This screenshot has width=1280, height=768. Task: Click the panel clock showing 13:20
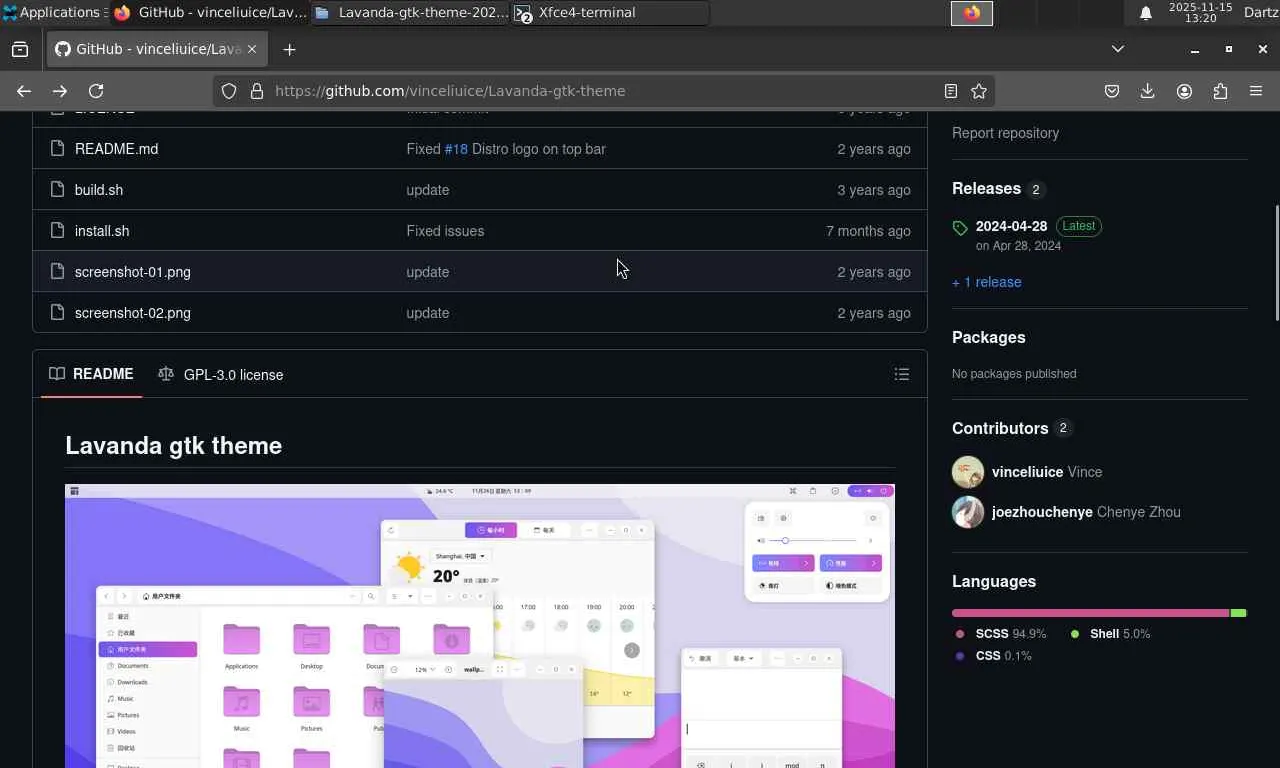coord(1200,13)
